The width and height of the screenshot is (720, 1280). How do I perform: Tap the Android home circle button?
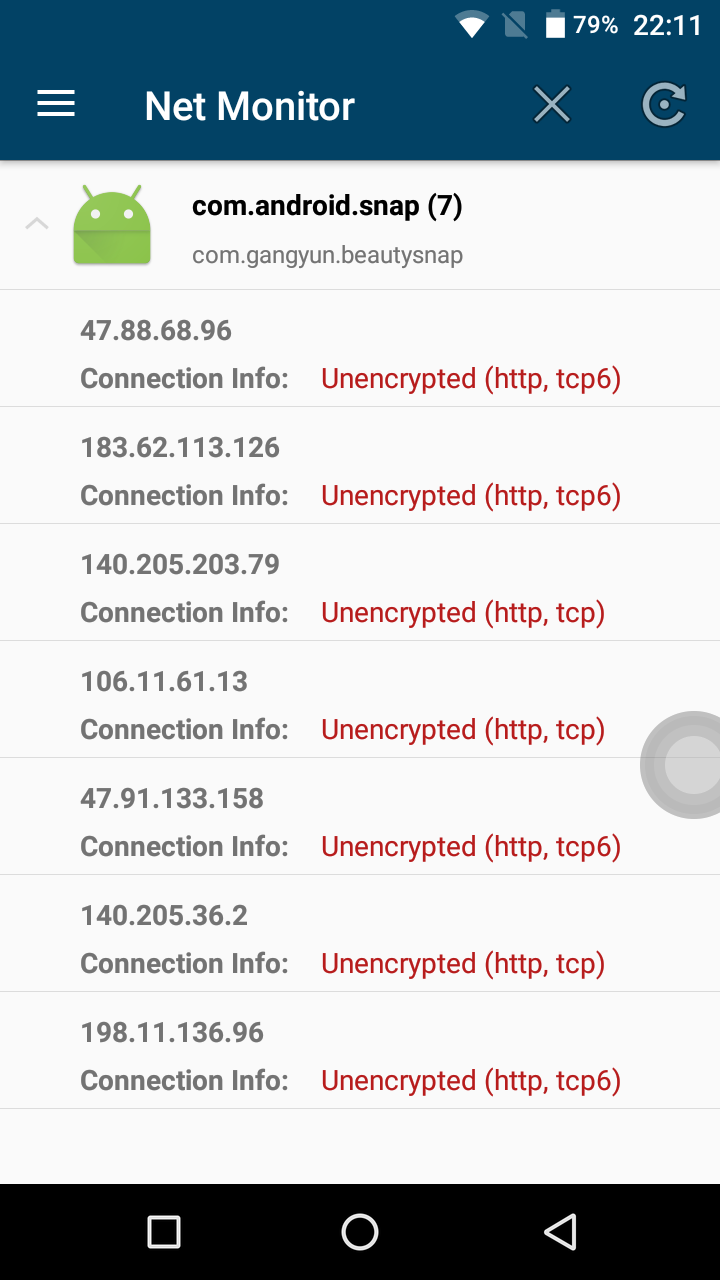coord(360,1232)
